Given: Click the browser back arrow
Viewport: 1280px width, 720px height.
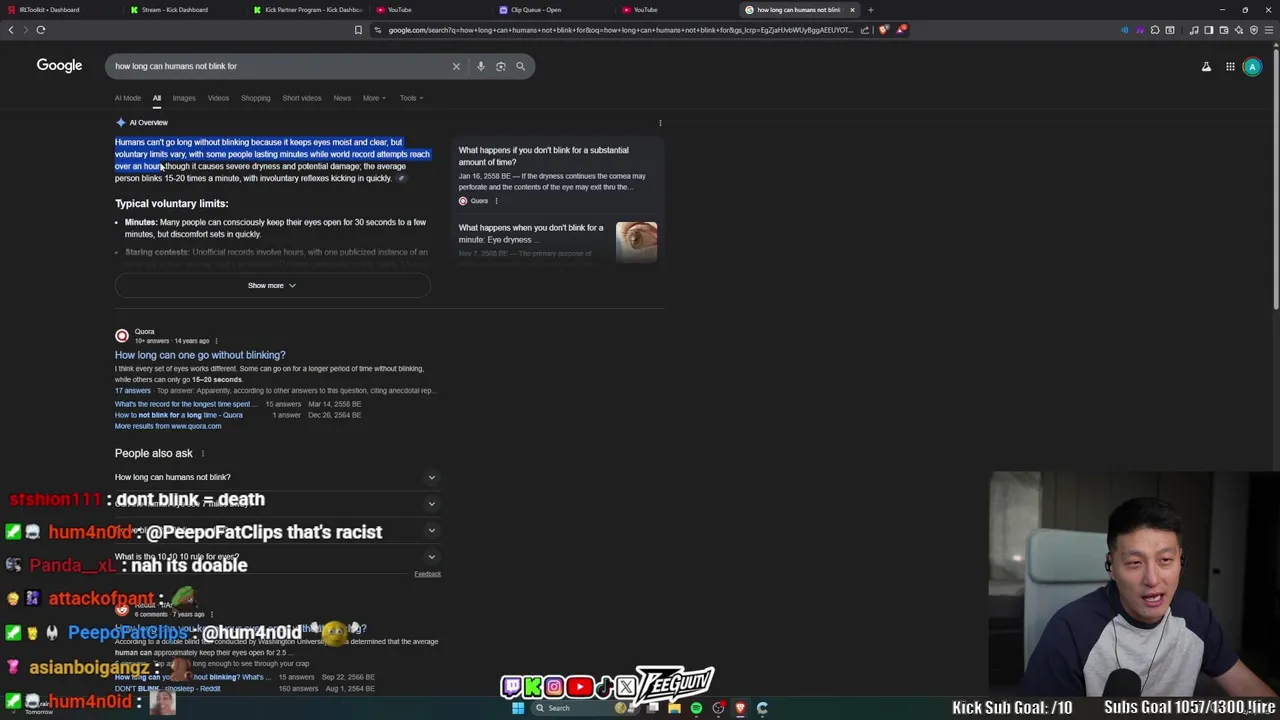Looking at the screenshot, I should click(11, 30).
